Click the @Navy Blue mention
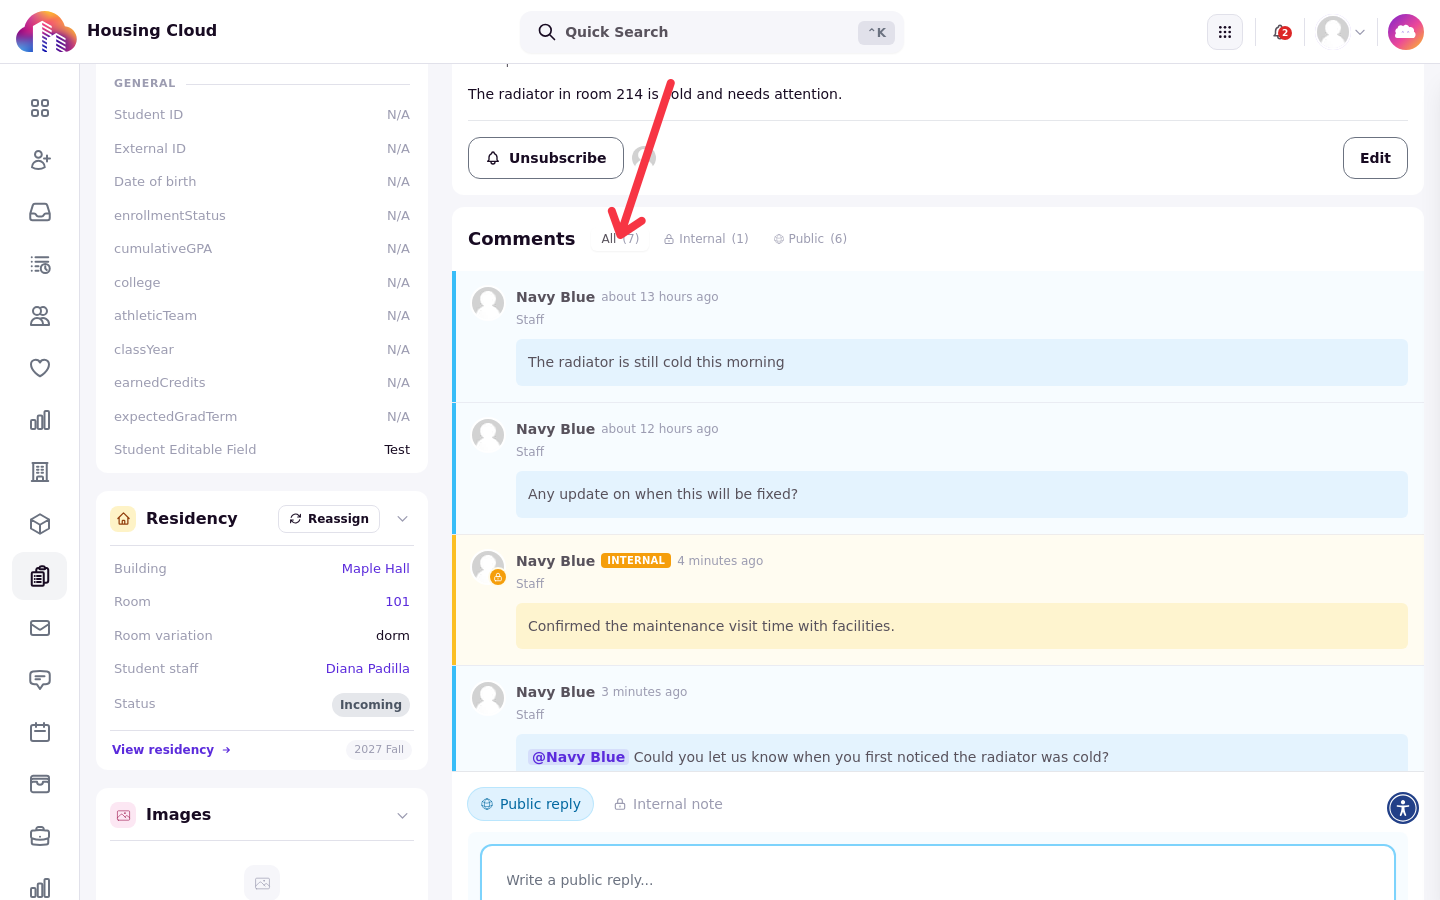Screen dimensions: 1440x900 pos(578,757)
